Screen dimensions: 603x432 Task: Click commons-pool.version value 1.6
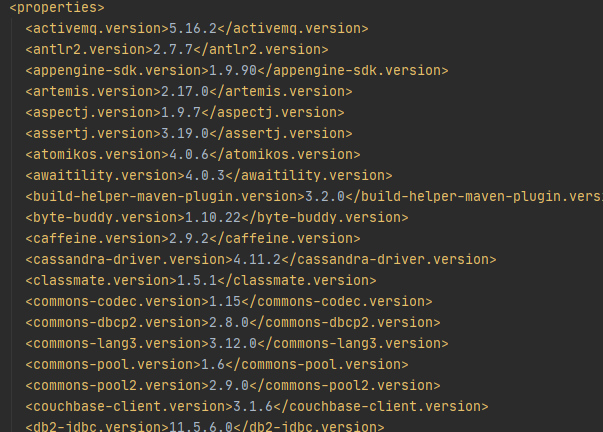click(x=213, y=364)
